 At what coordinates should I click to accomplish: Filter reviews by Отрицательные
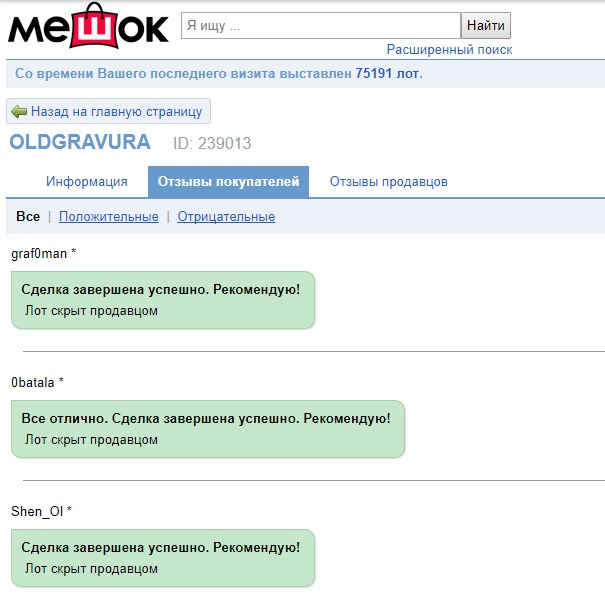coord(226,216)
